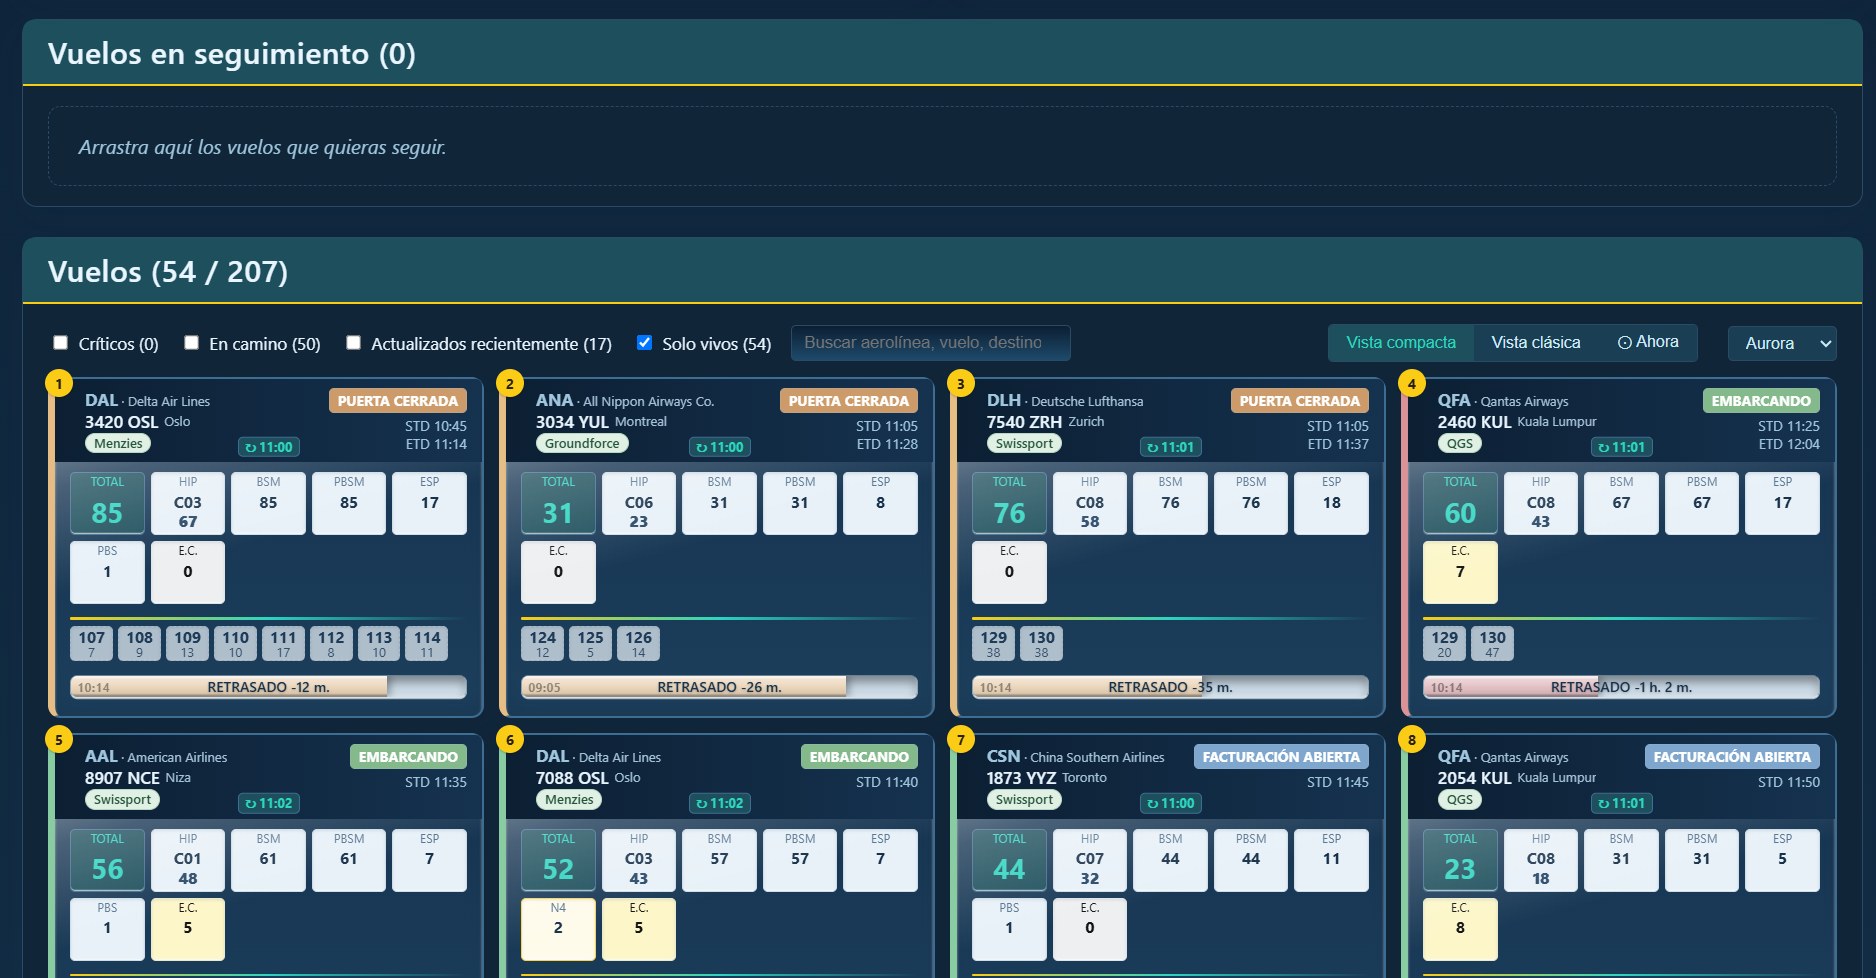
Task: Enable the Críticos (0) checkbox
Action: 61,343
